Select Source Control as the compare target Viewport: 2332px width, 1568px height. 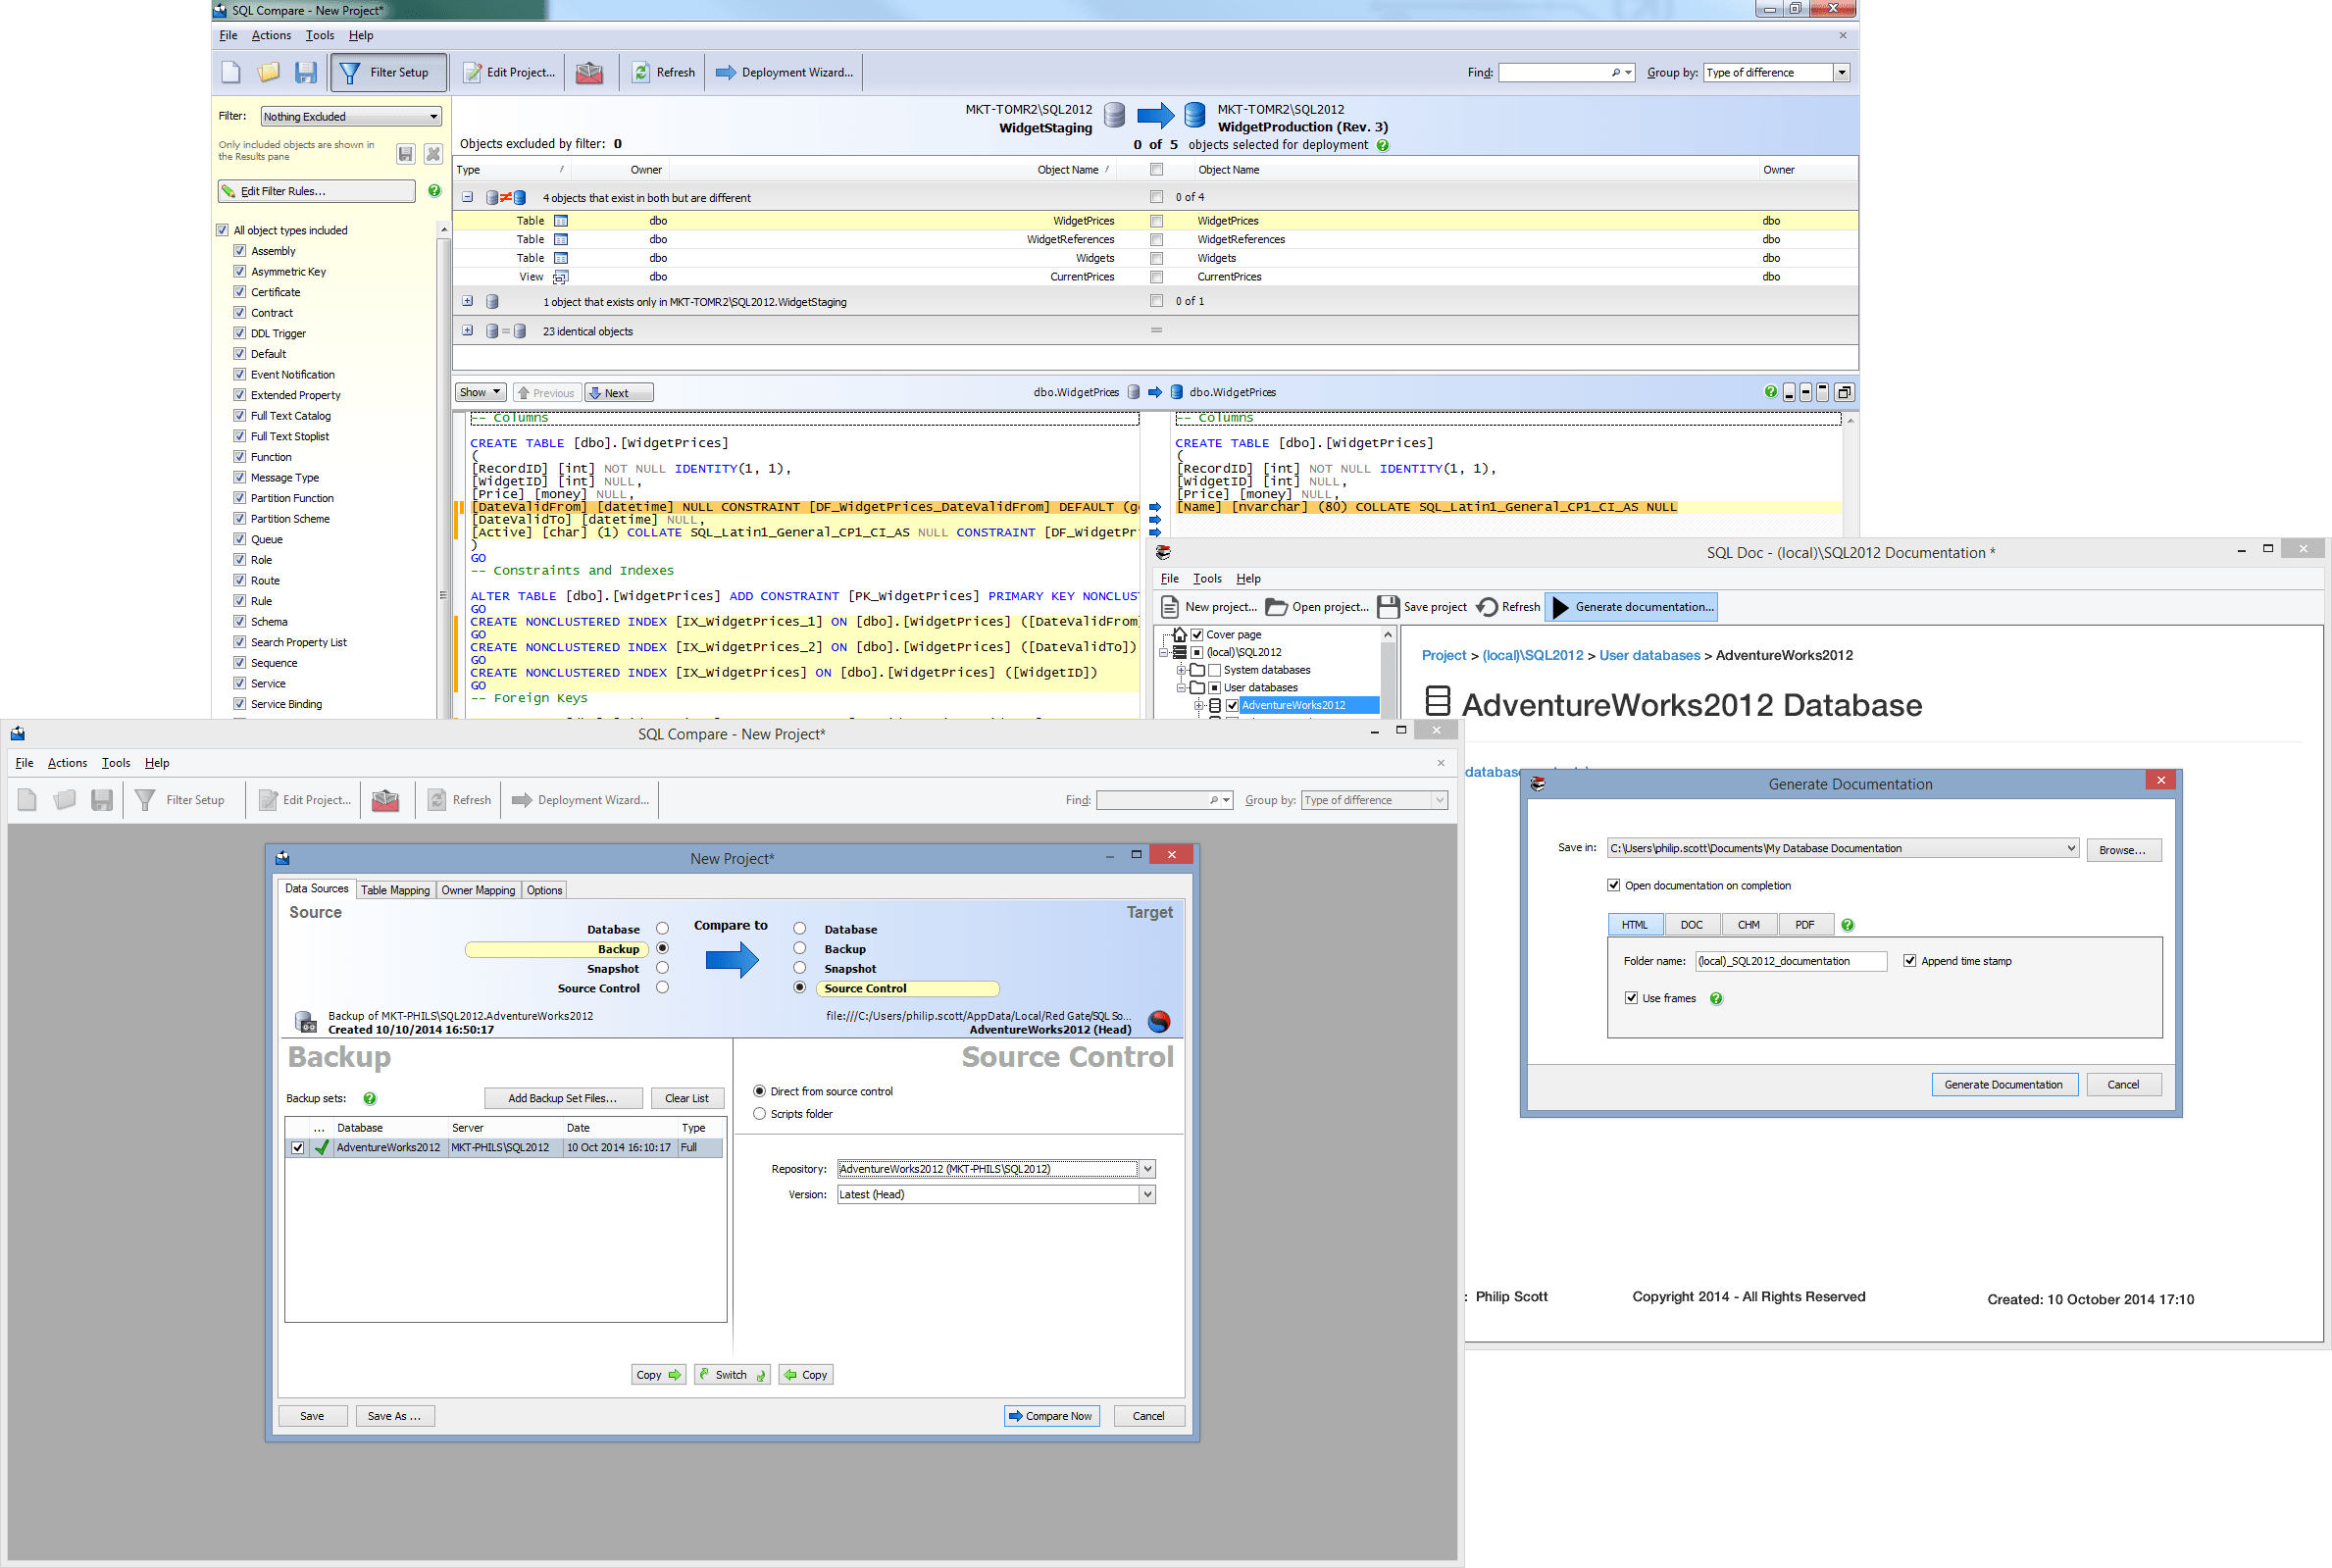[x=798, y=988]
